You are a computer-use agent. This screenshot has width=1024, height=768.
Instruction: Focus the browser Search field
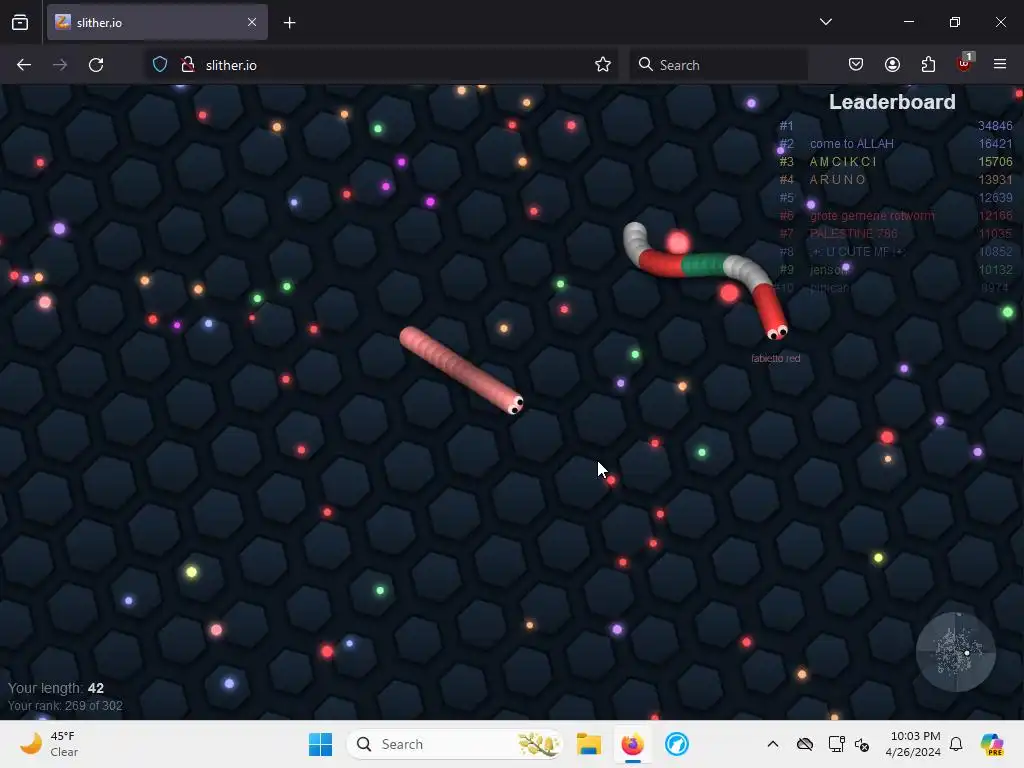tap(718, 65)
